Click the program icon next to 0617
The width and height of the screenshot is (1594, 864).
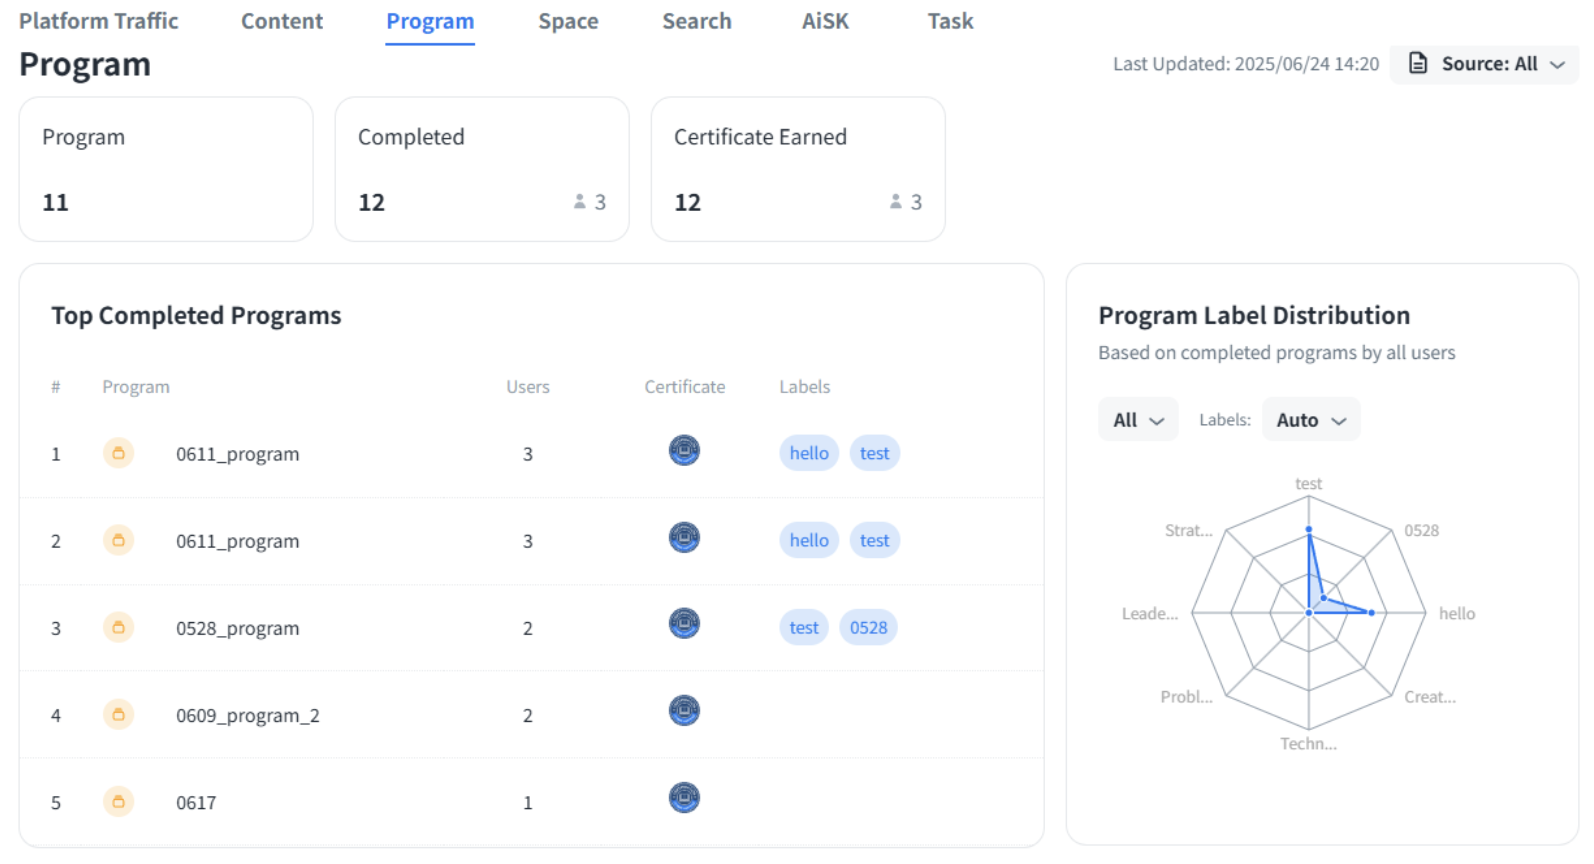tap(118, 802)
